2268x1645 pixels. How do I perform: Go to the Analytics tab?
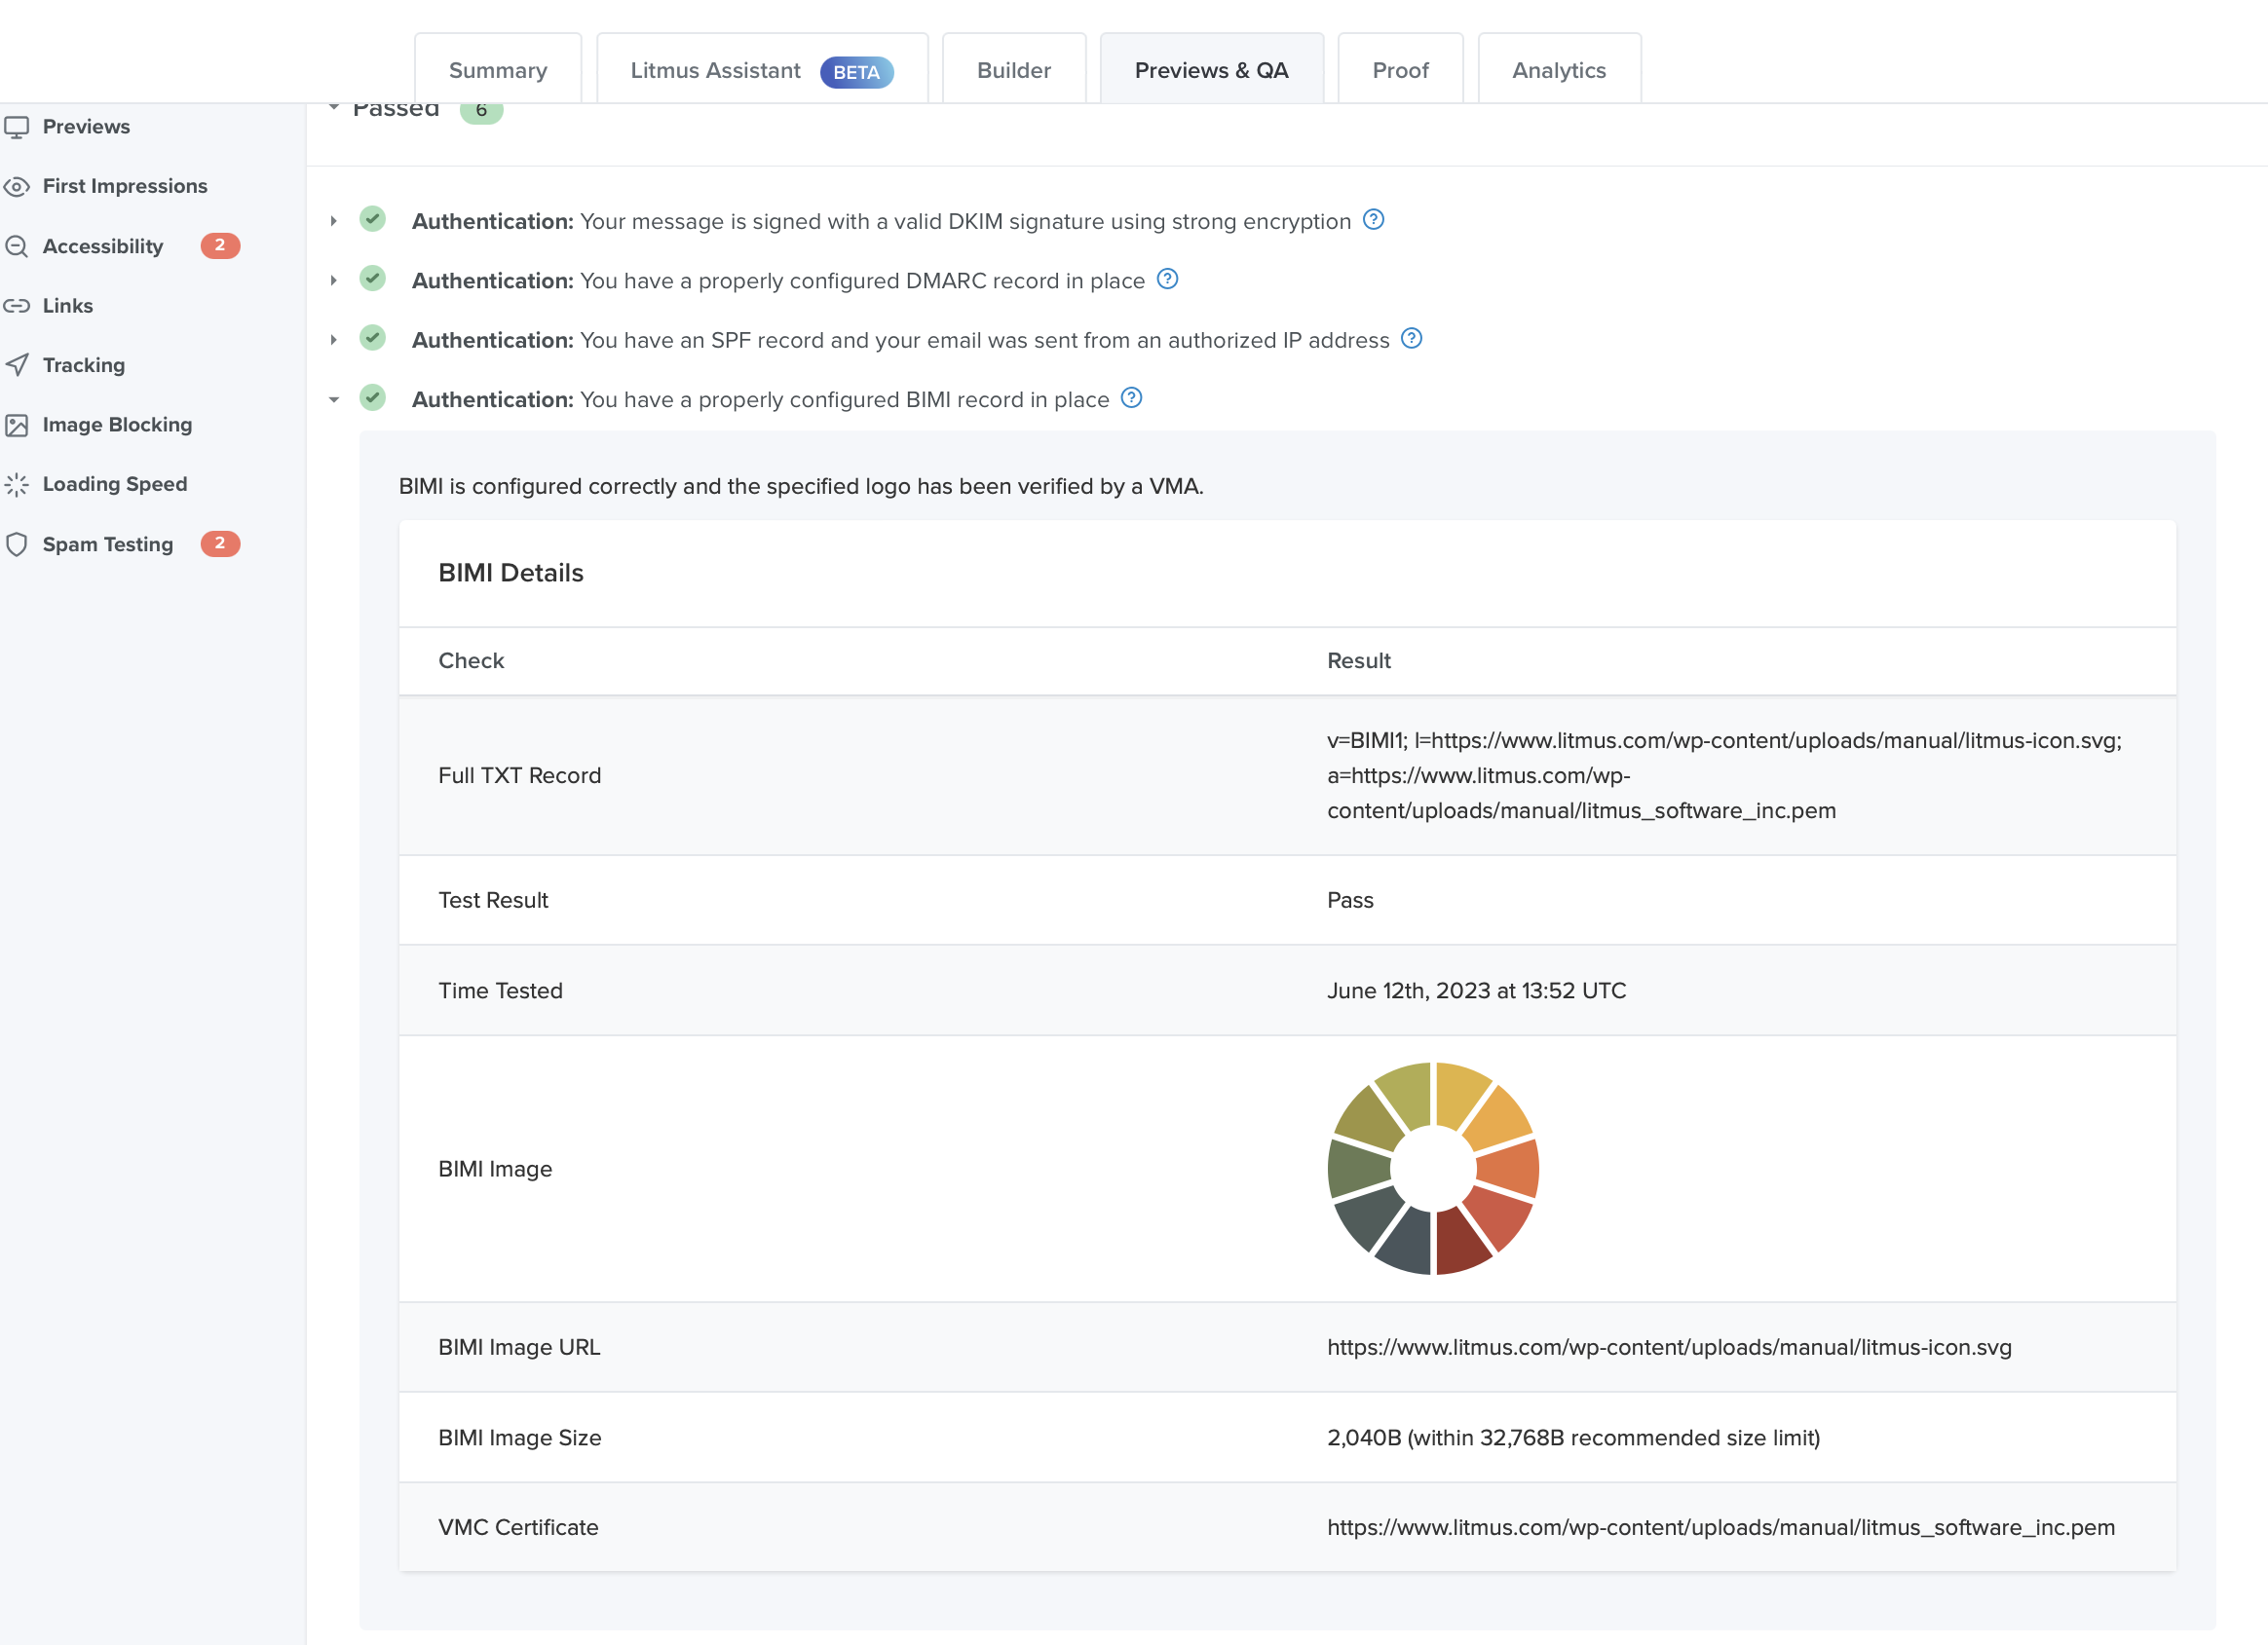tap(1558, 70)
